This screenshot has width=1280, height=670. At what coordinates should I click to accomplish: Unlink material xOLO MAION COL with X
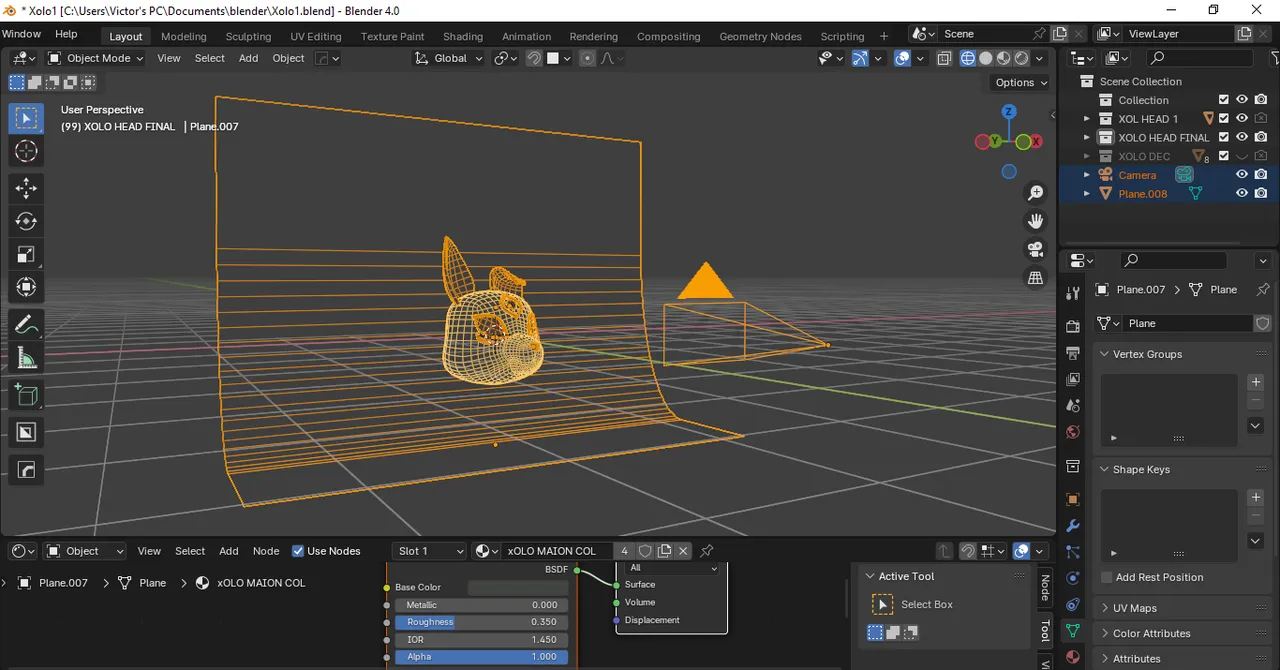[683, 551]
